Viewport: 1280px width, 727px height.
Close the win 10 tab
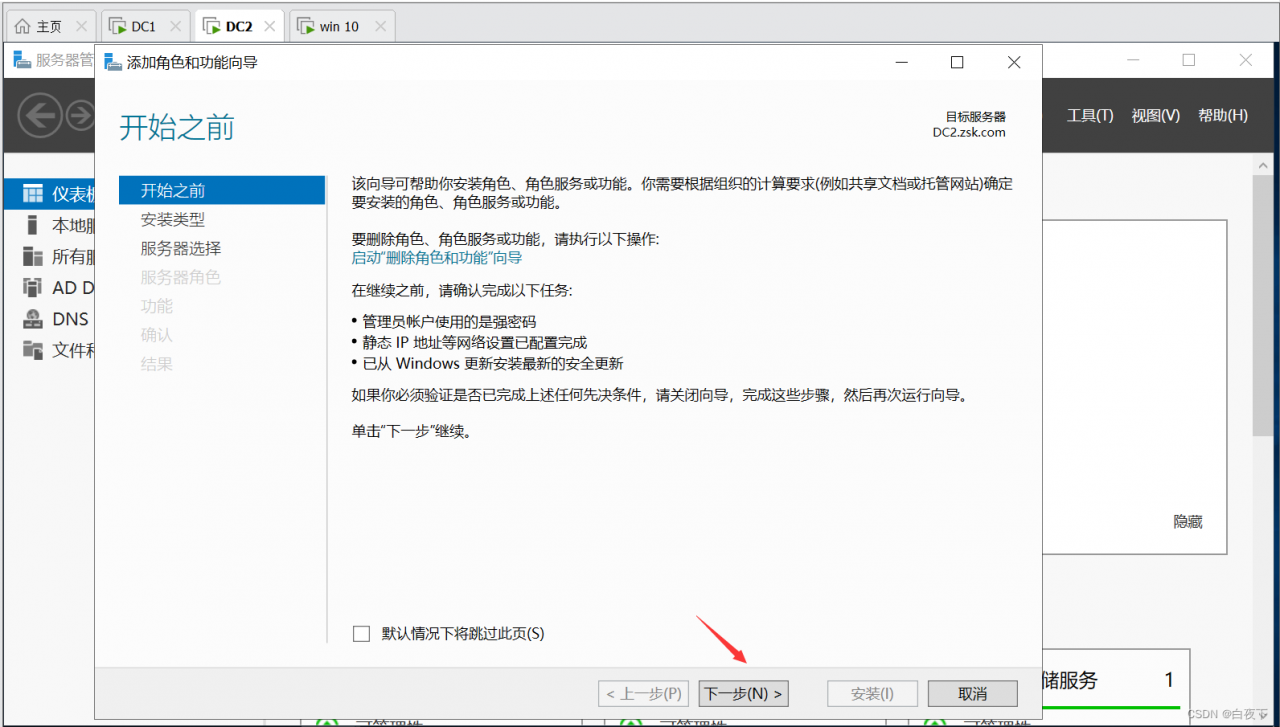pos(379,27)
